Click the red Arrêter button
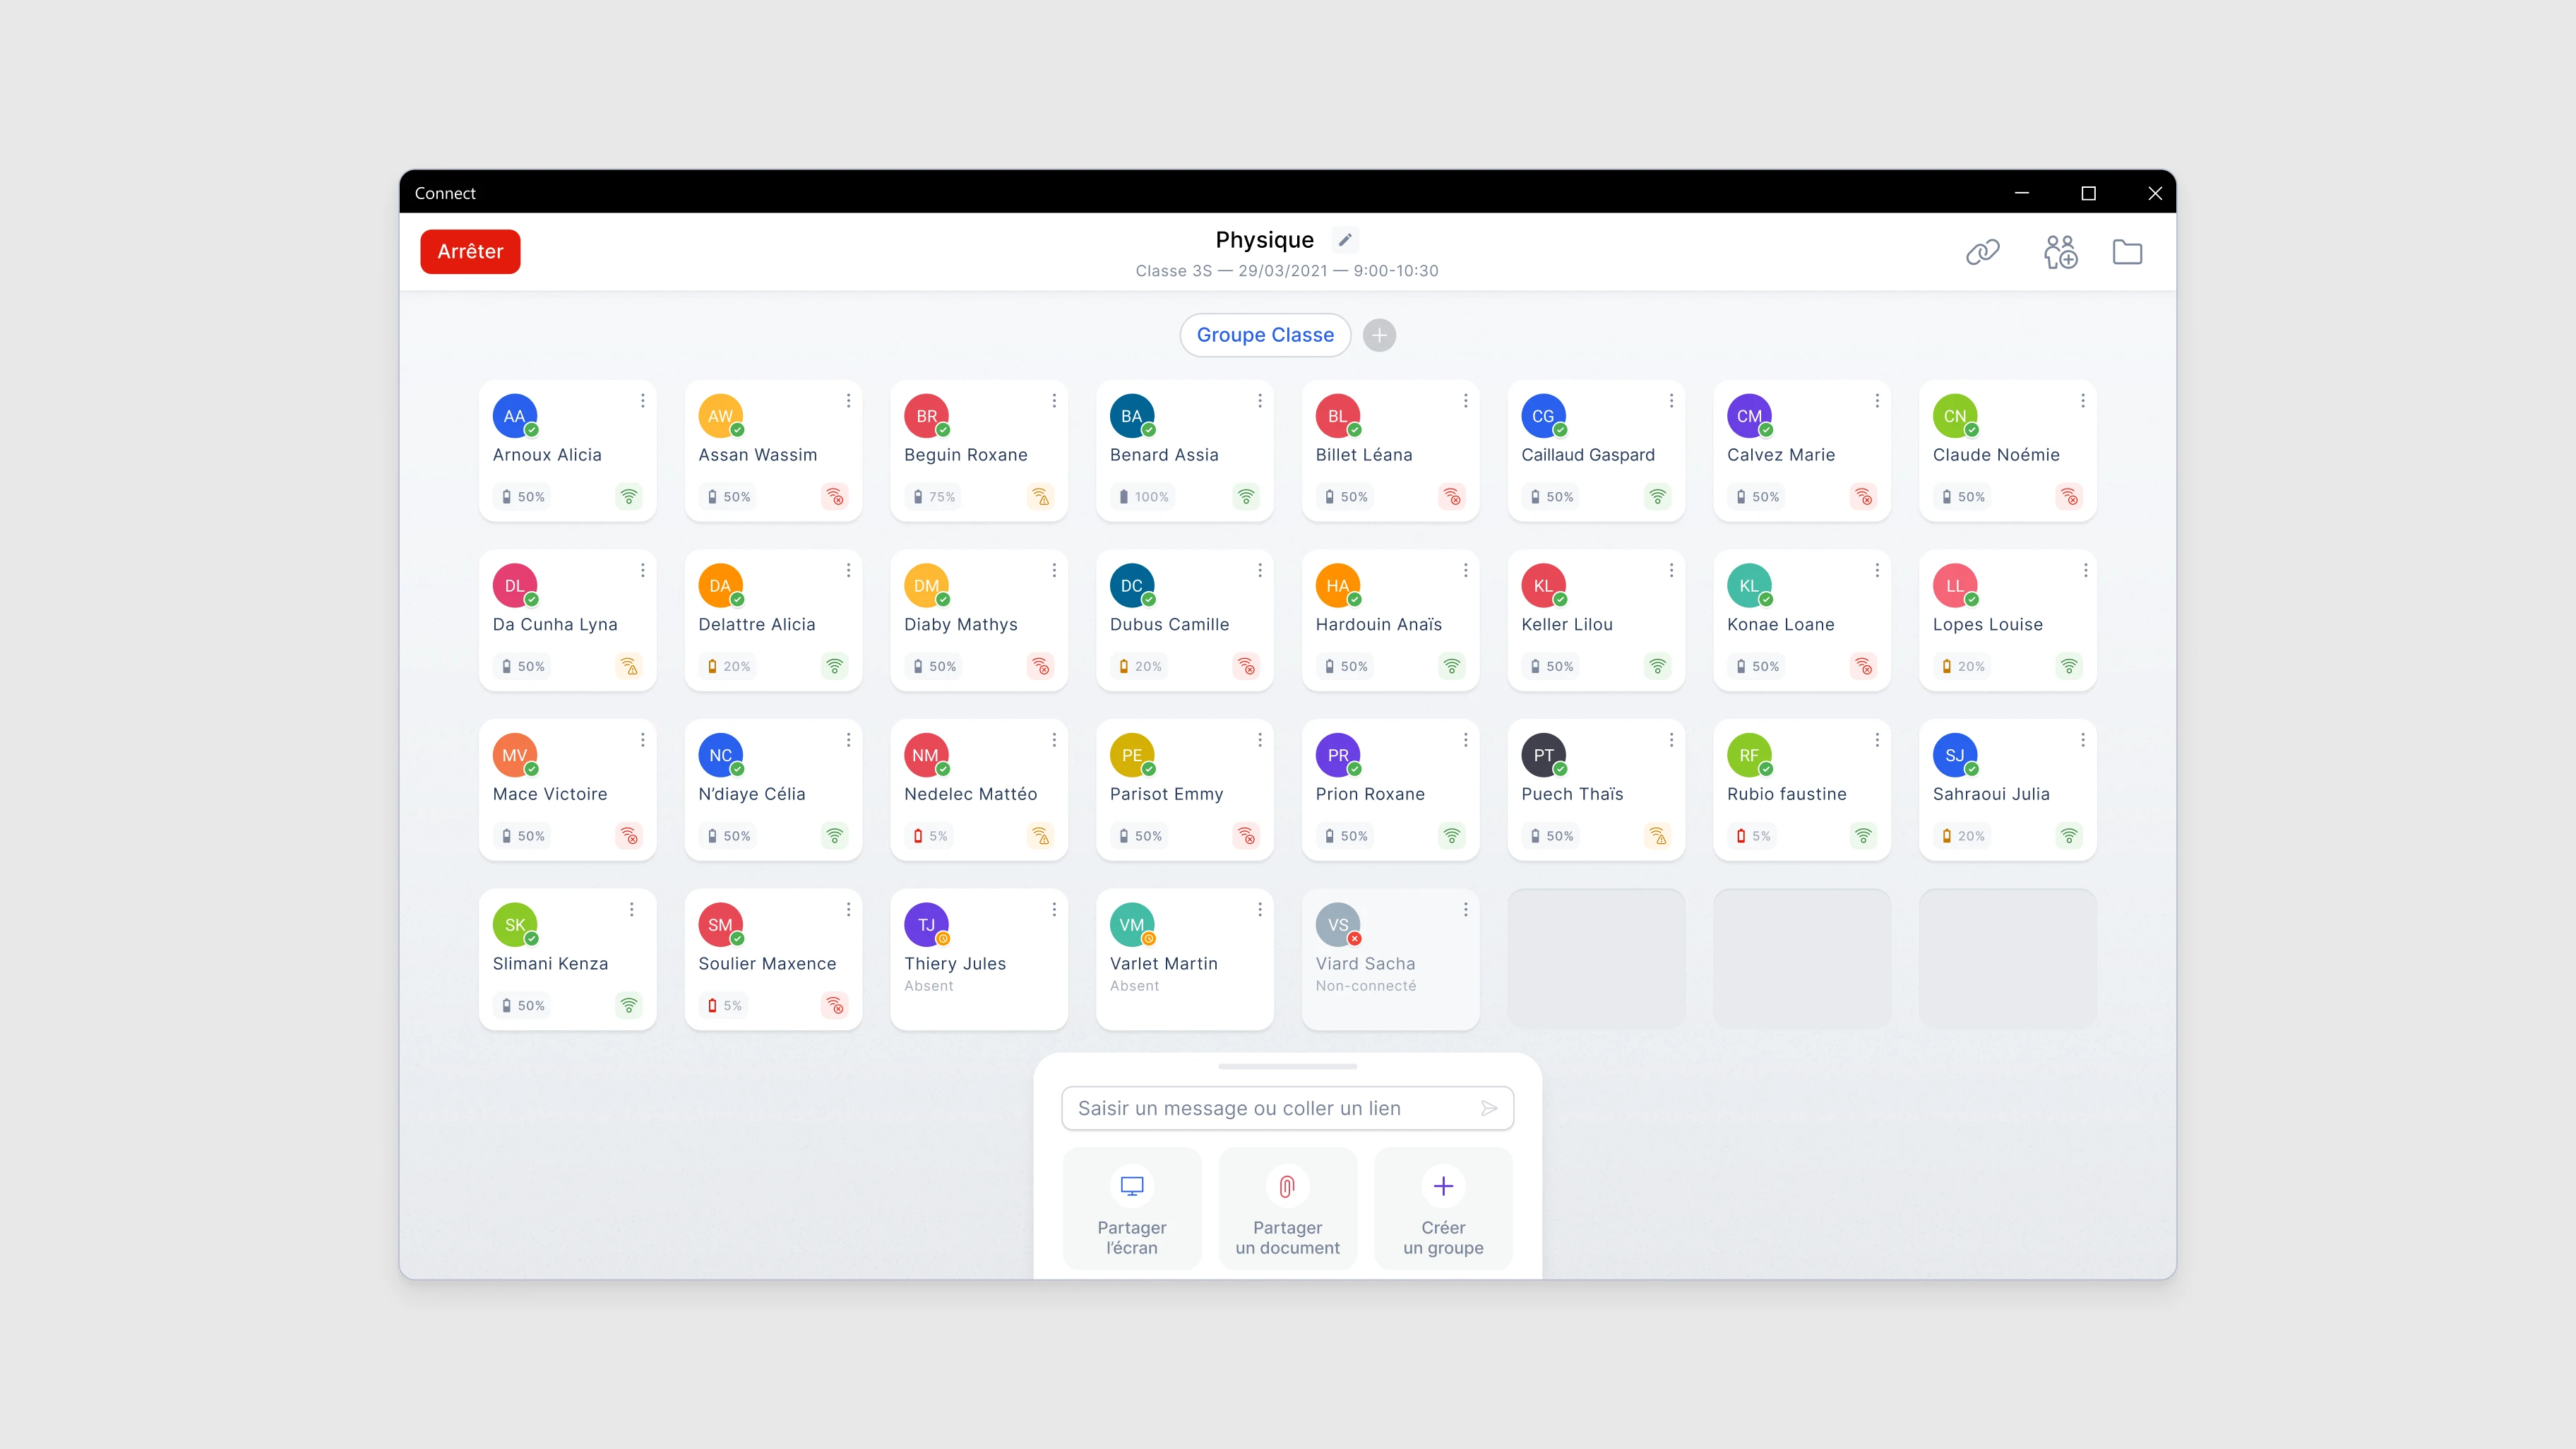 pos(469,251)
